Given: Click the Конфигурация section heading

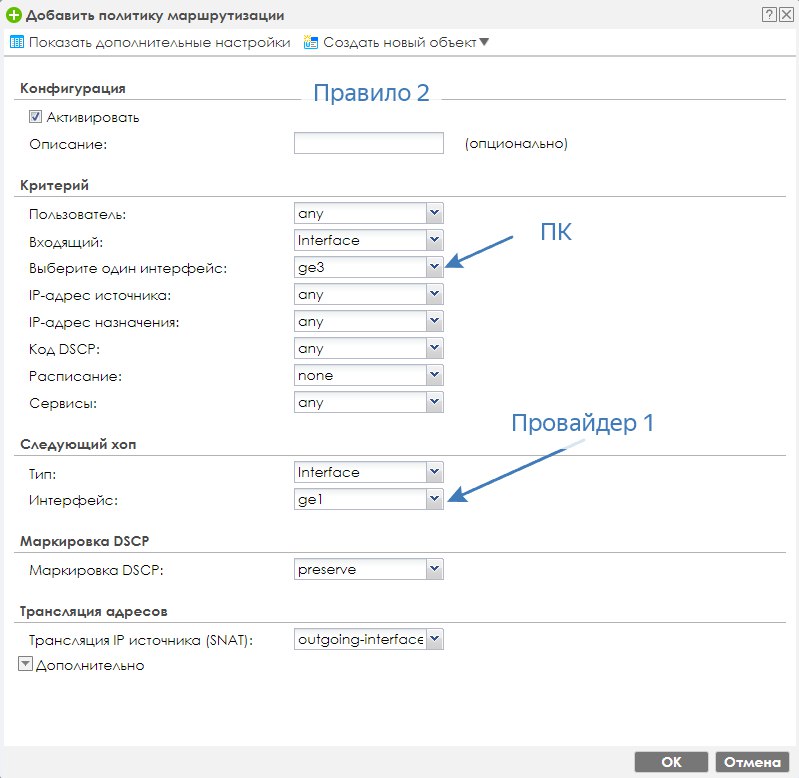Looking at the screenshot, I should pyautogui.click(x=73, y=89).
